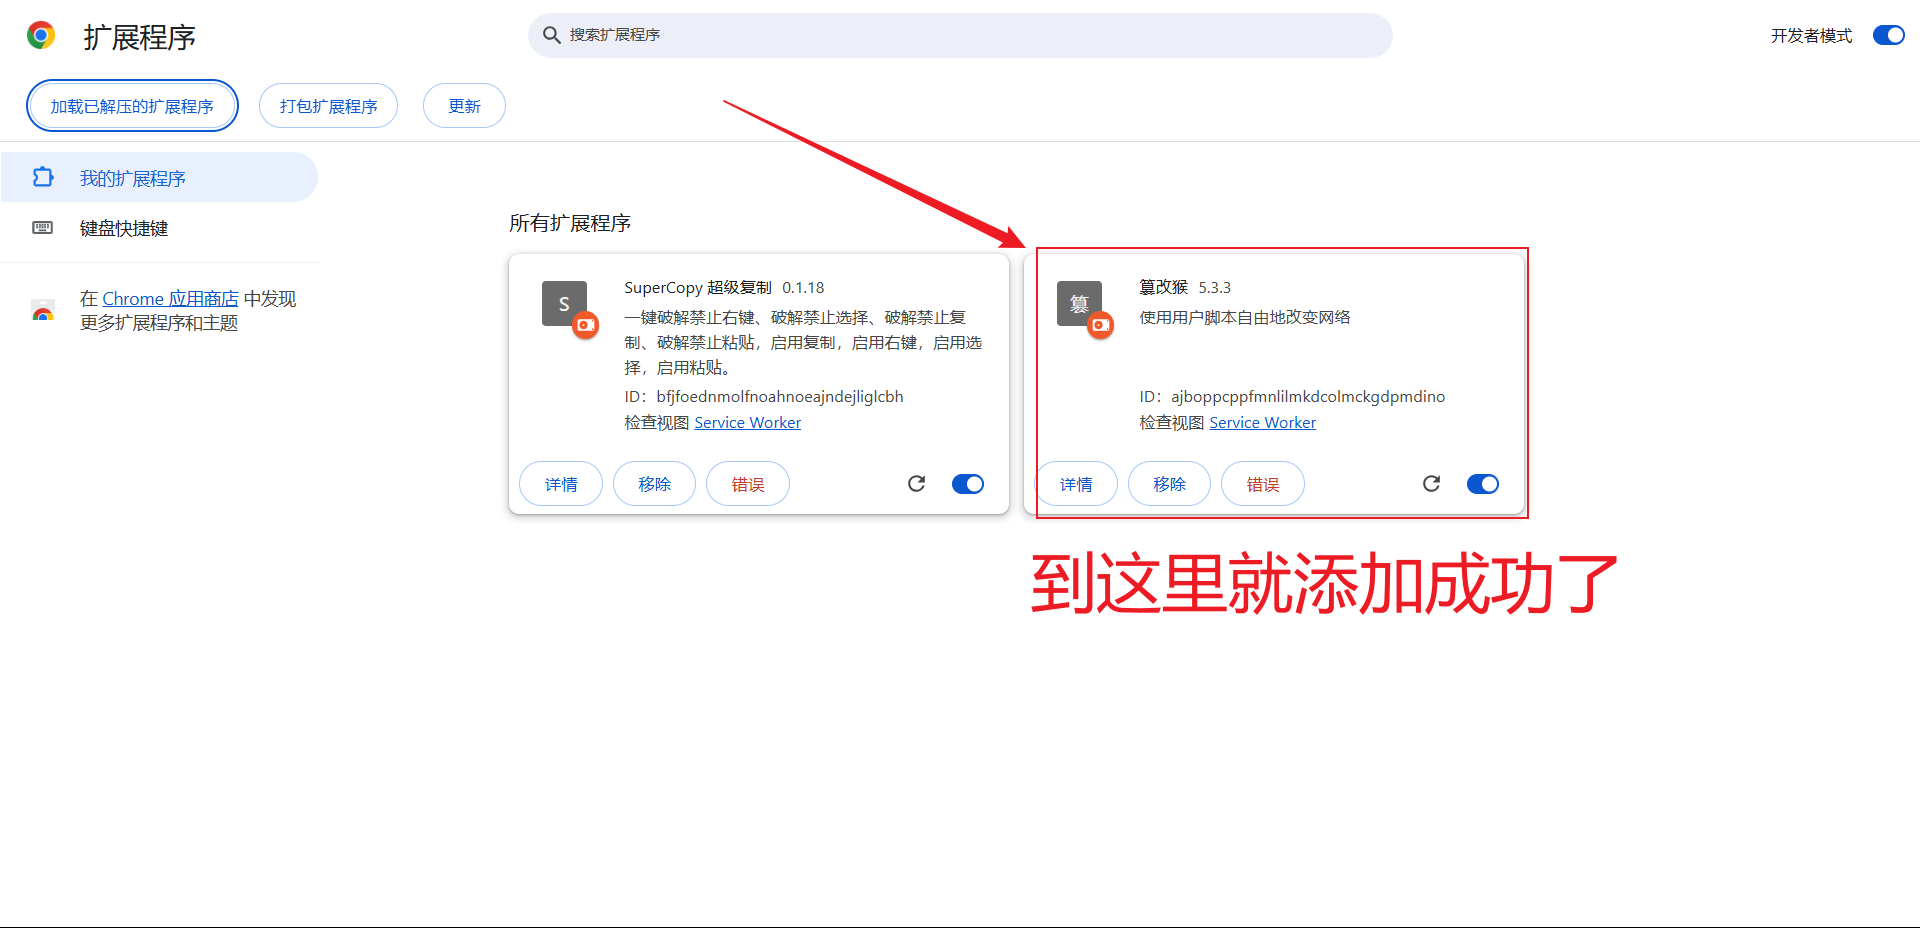This screenshot has height=928, width=1920.
Task: Click 移除 on the 篡改猴 card
Action: pos(1169,484)
